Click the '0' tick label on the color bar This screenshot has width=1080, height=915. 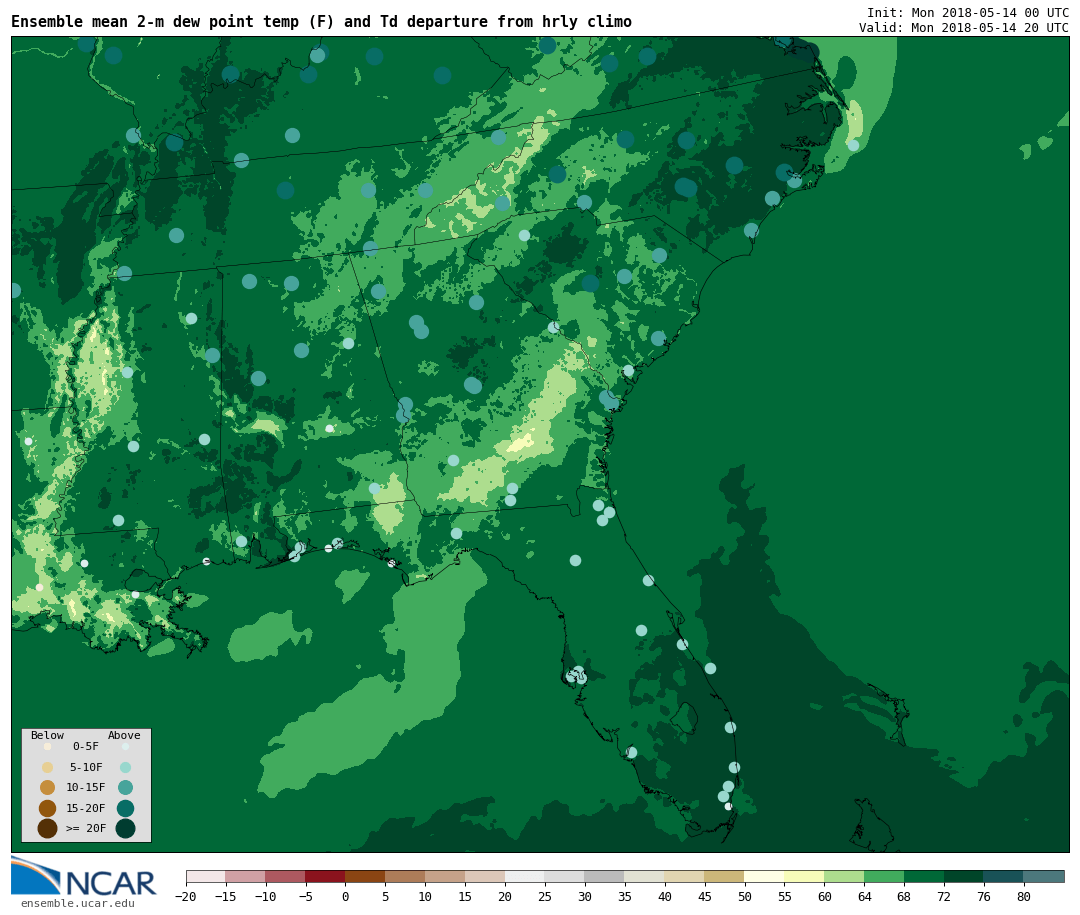click(x=345, y=896)
